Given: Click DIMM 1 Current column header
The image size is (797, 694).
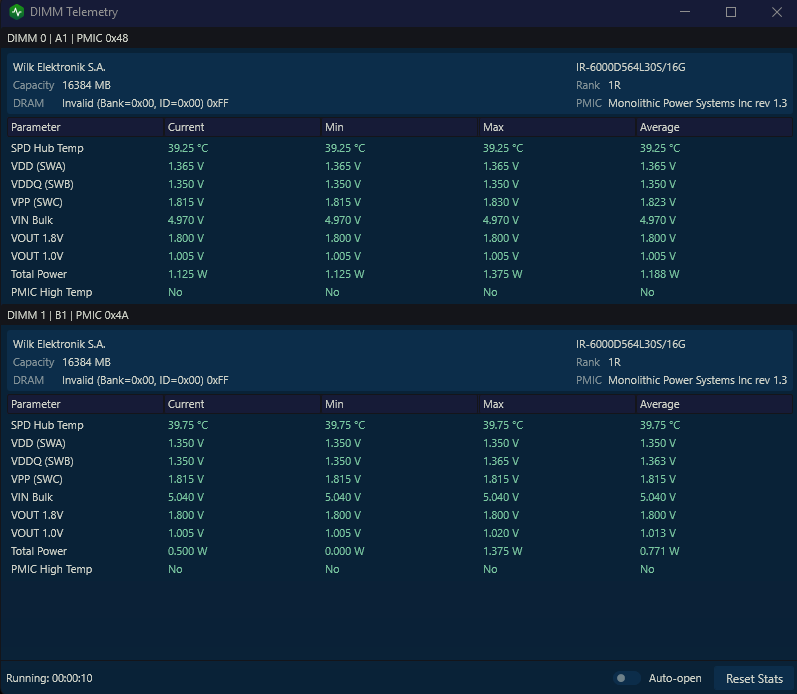Looking at the screenshot, I should point(242,404).
